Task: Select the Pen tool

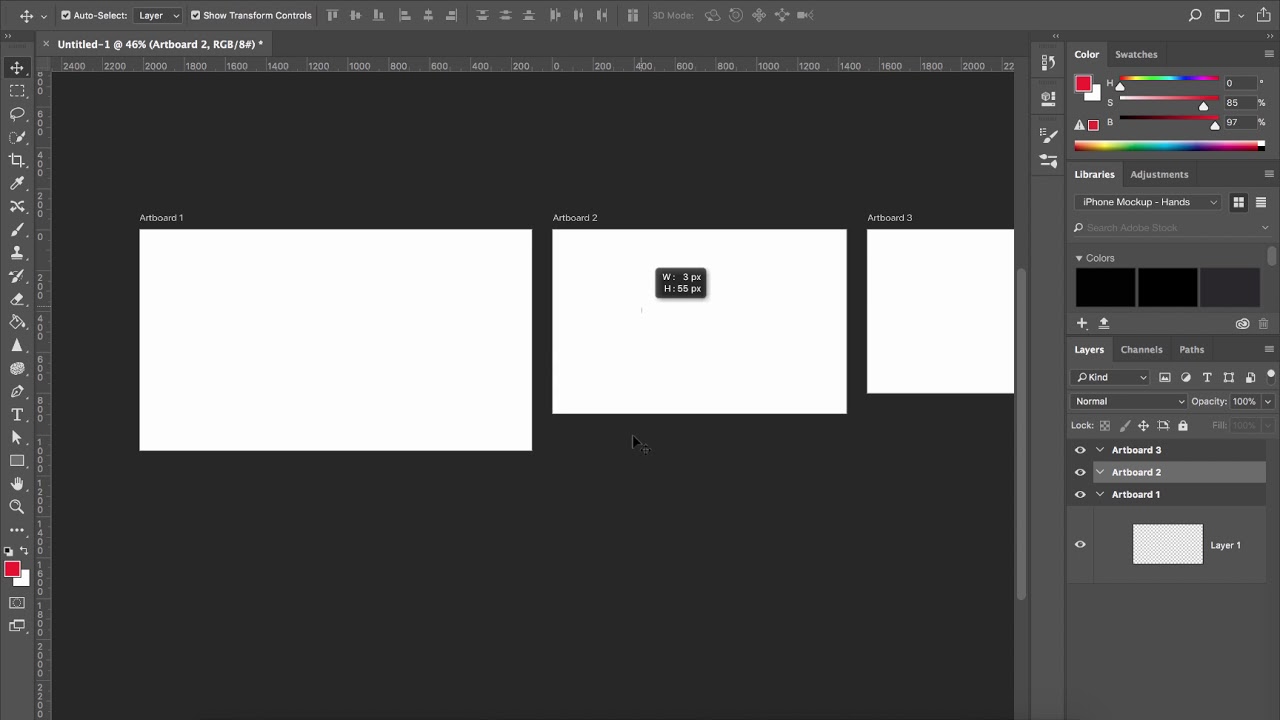Action: (x=17, y=391)
